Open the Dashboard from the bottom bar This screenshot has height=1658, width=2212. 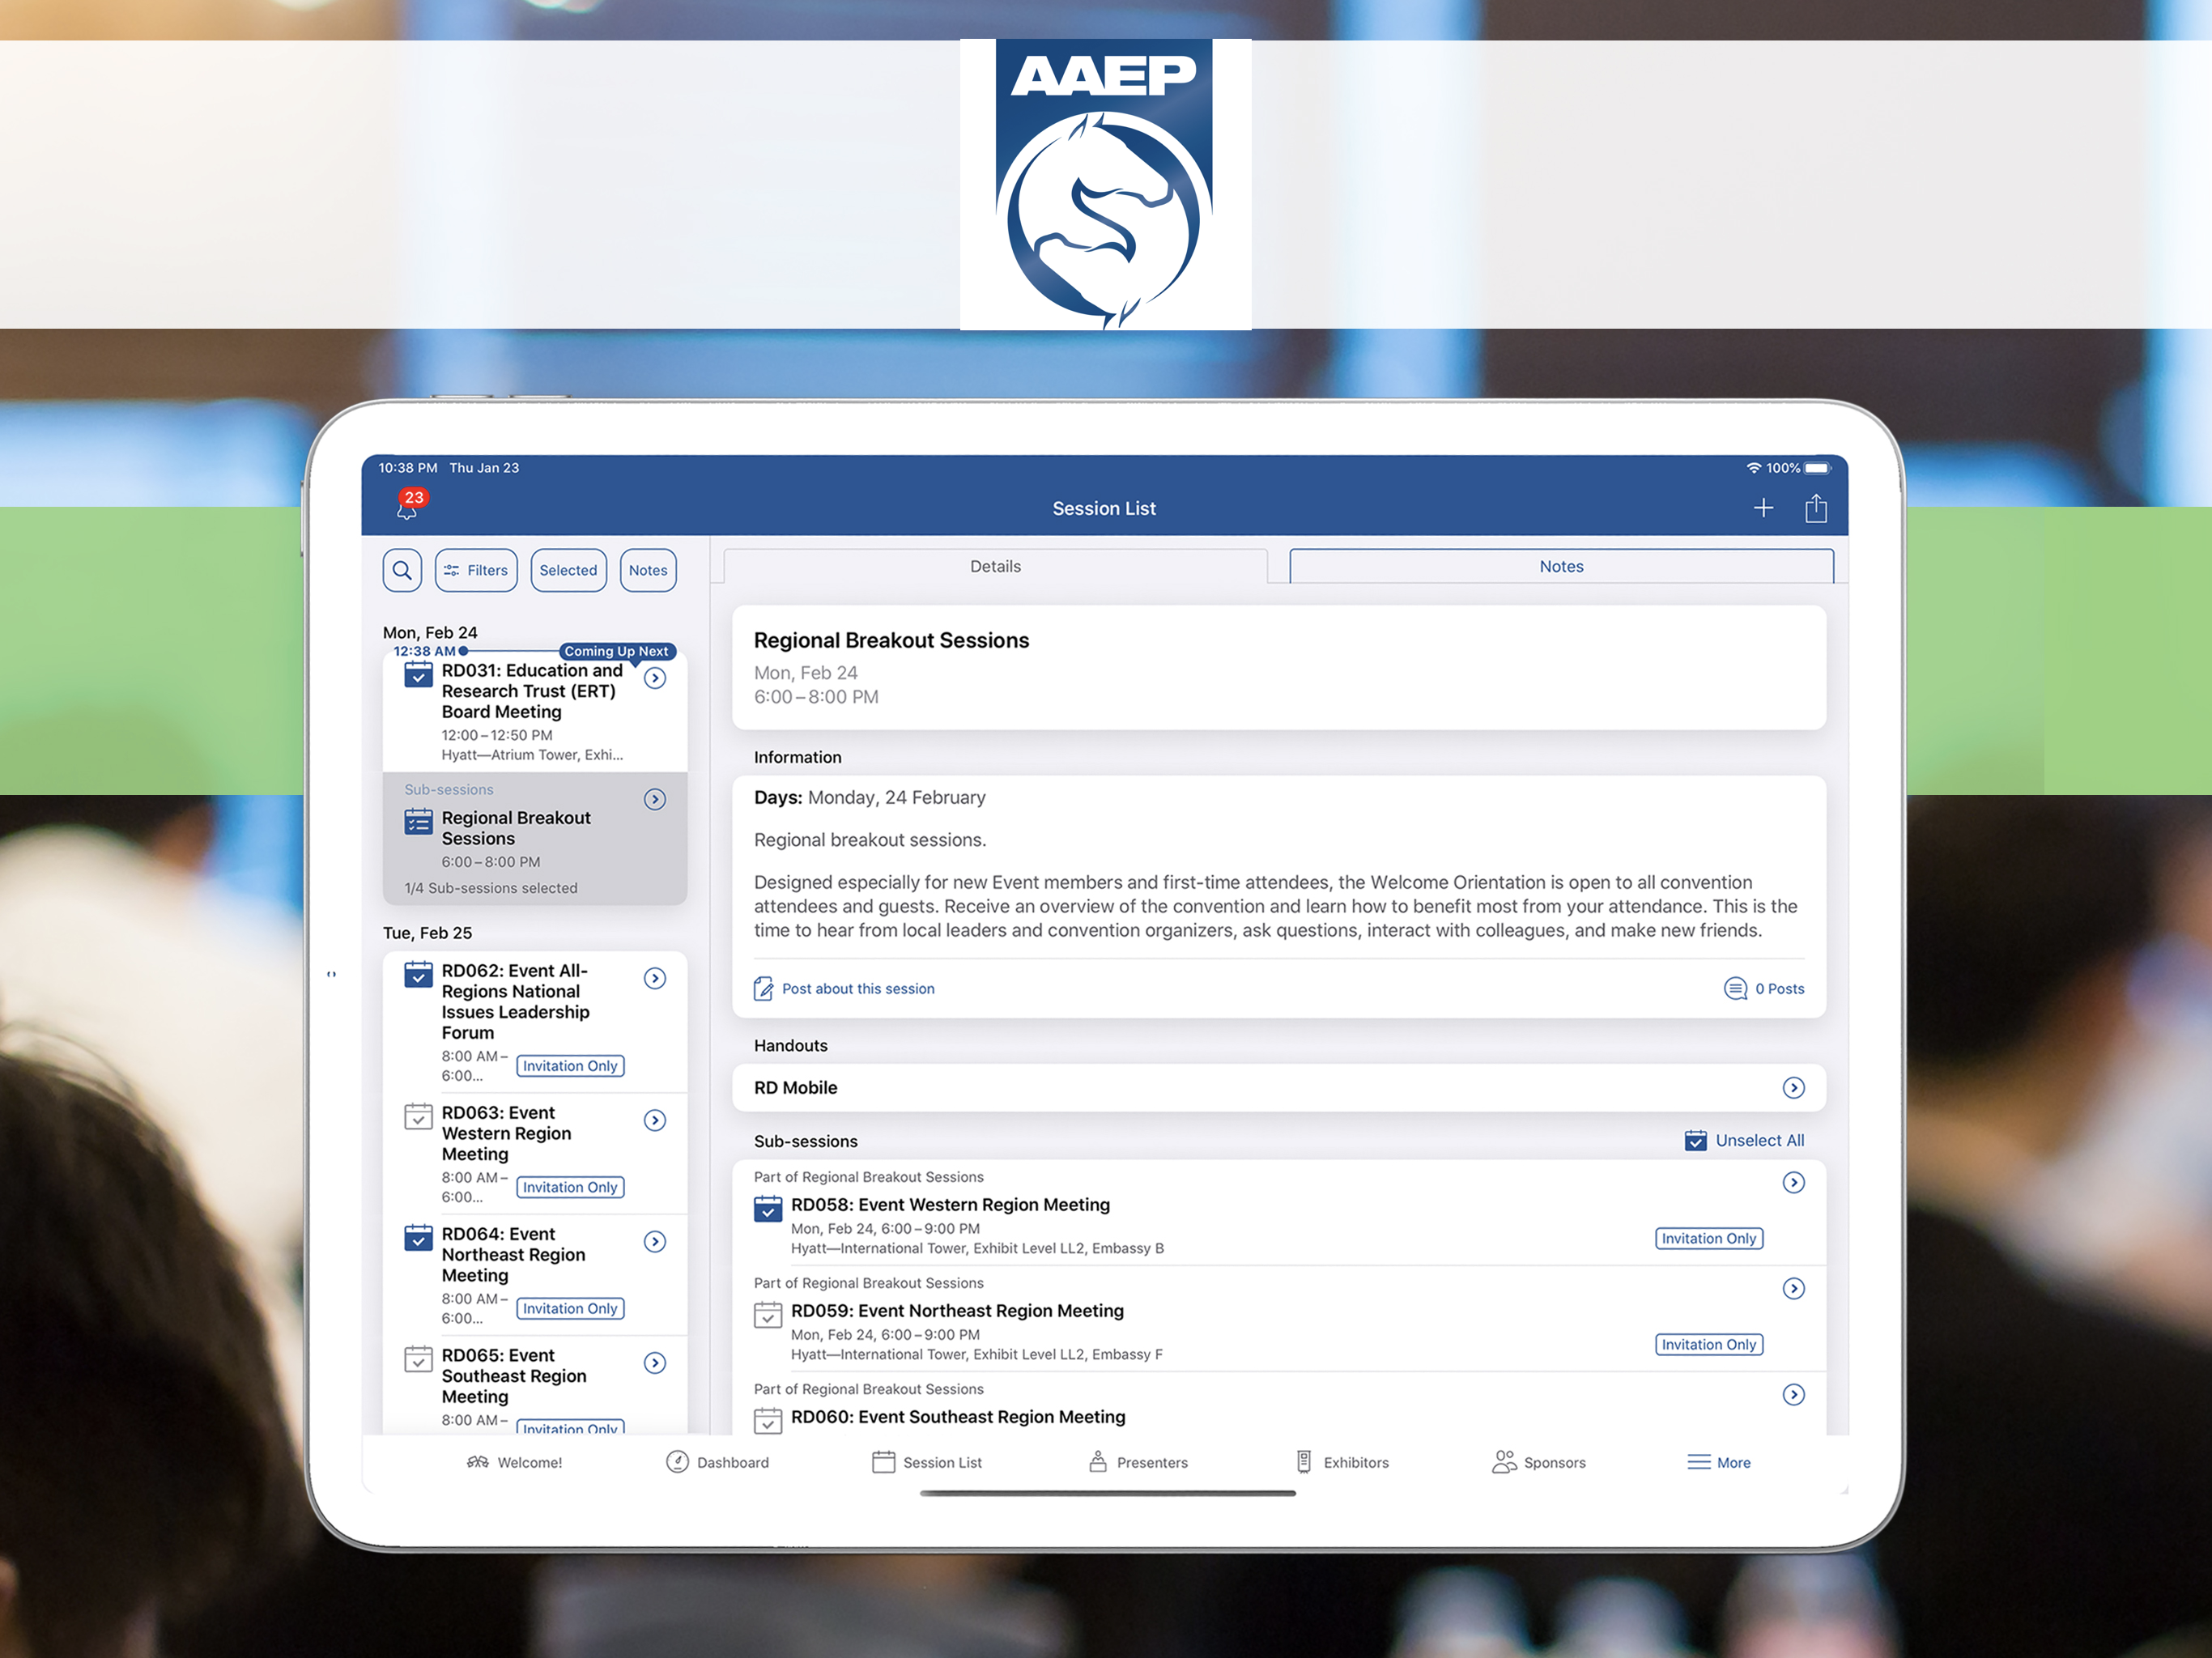(718, 1462)
